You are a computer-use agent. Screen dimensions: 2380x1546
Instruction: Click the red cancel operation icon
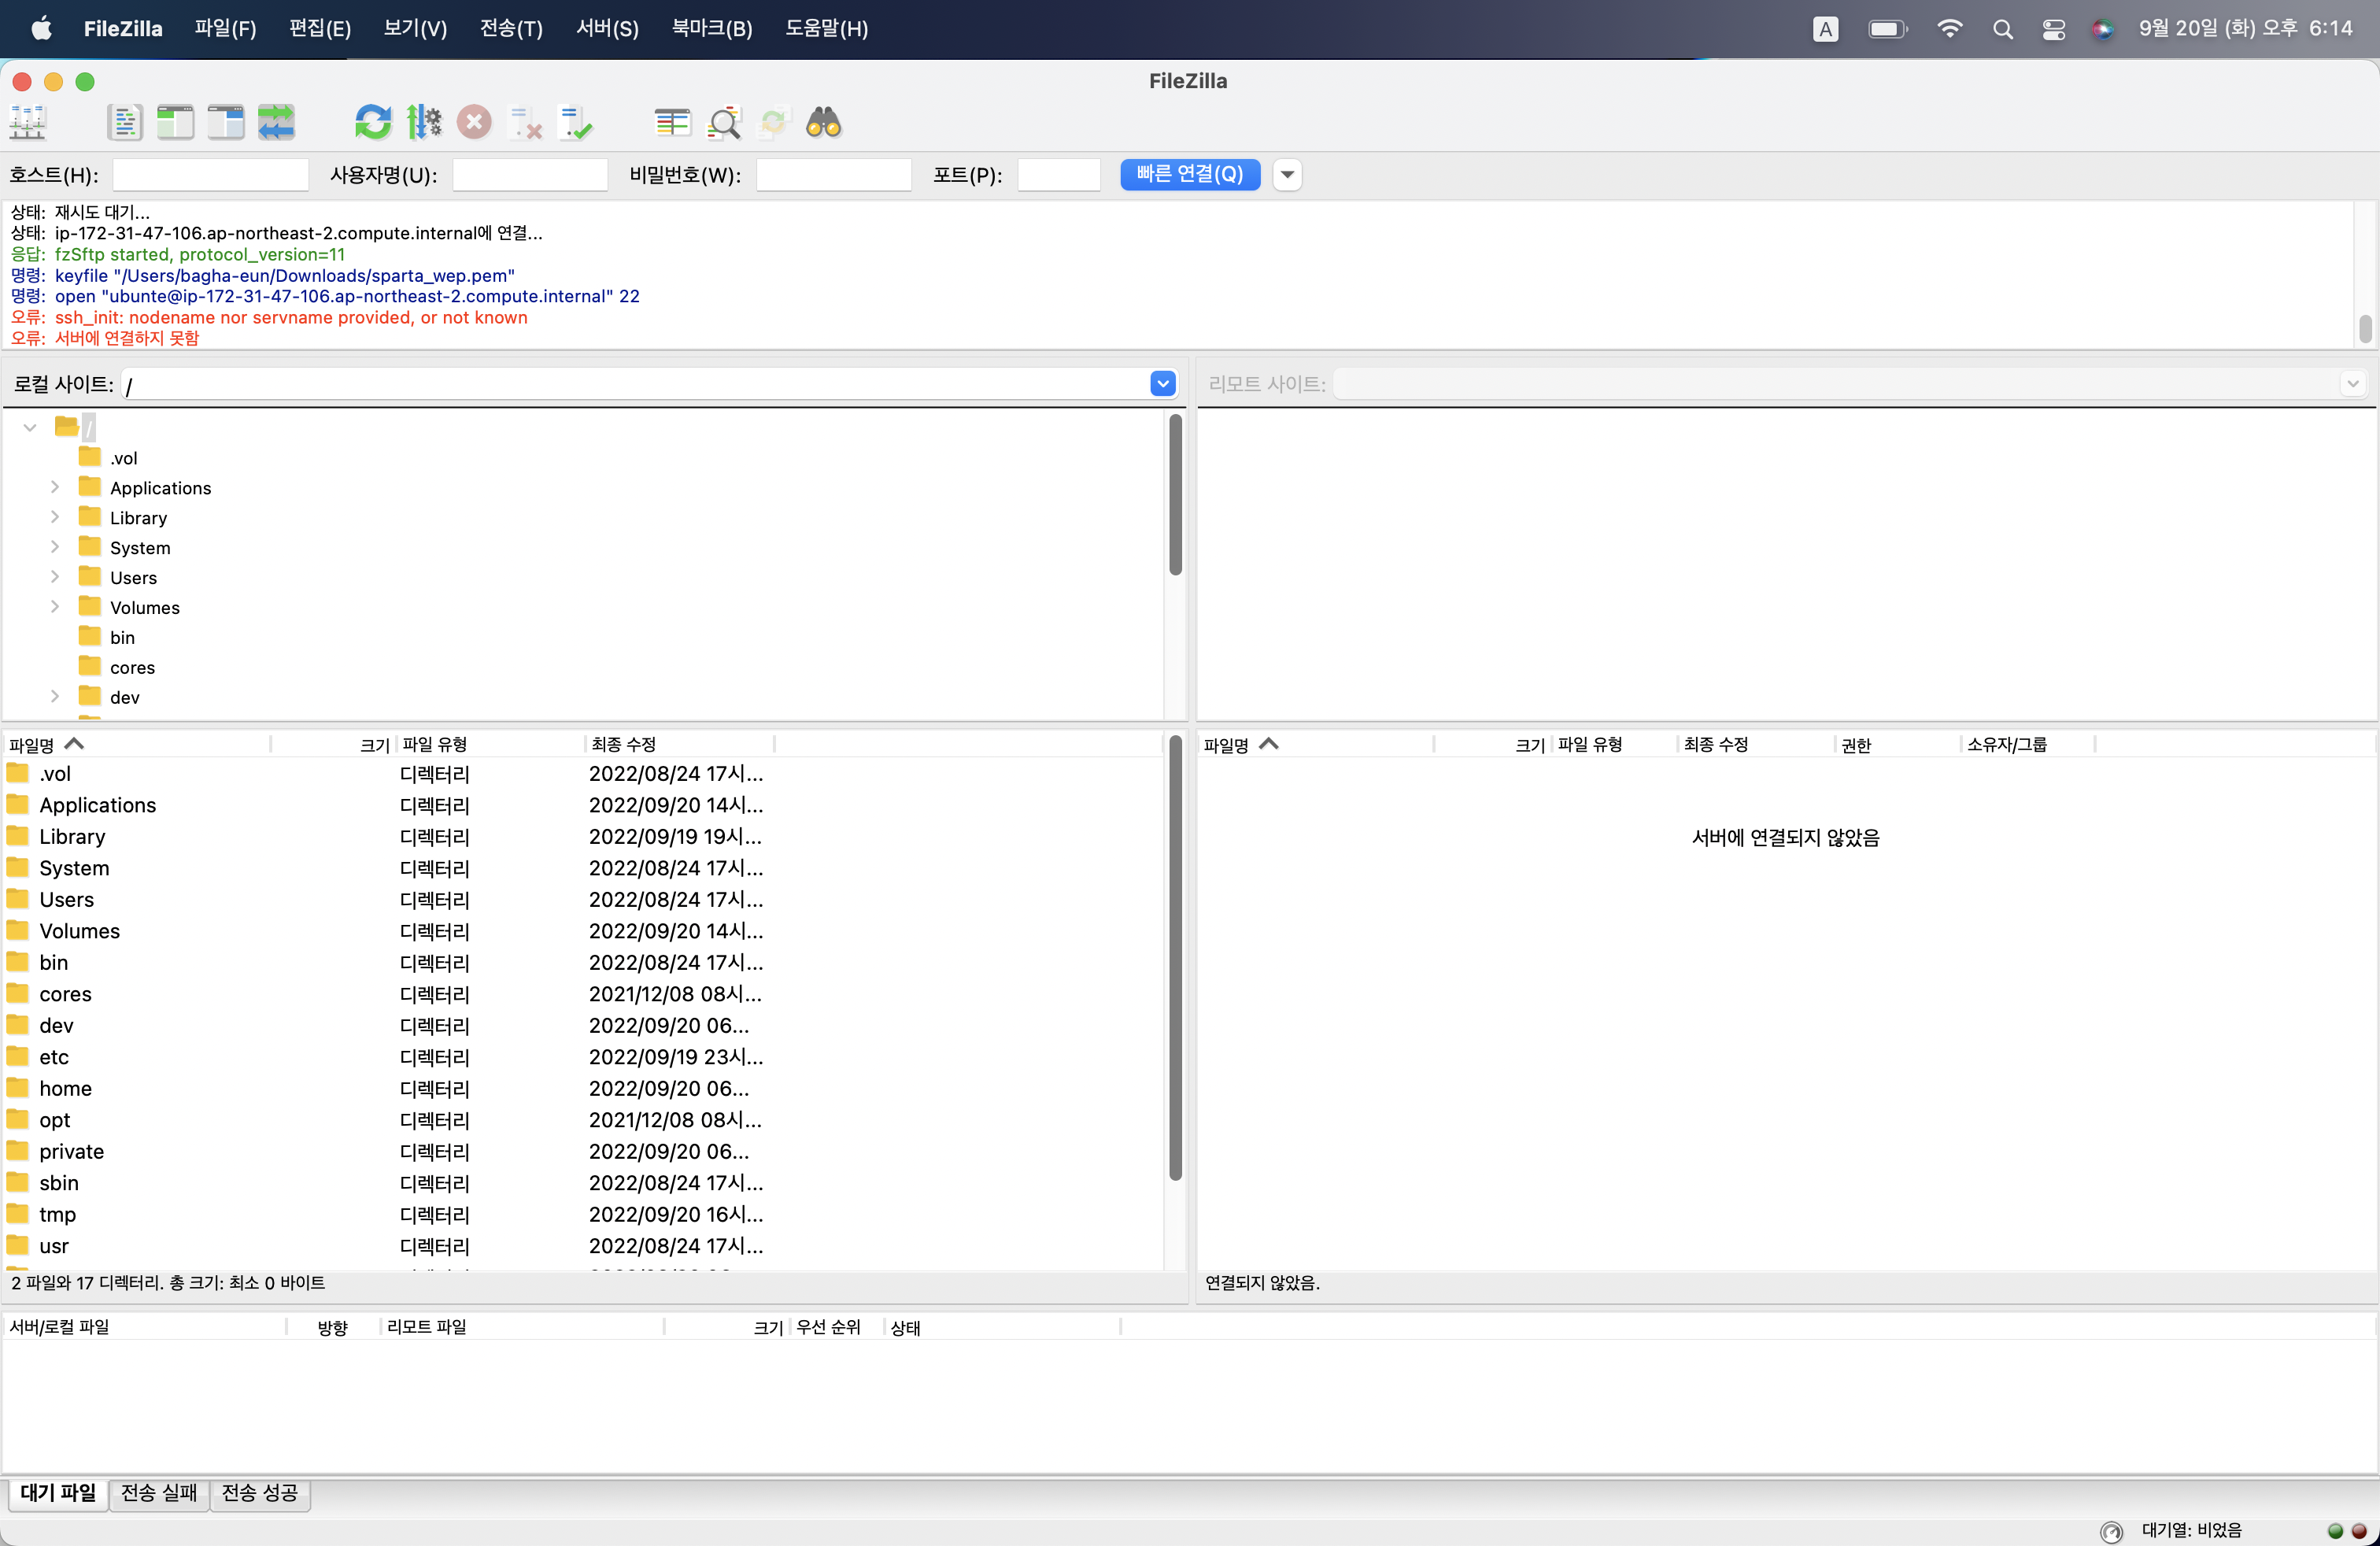[474, 122]
